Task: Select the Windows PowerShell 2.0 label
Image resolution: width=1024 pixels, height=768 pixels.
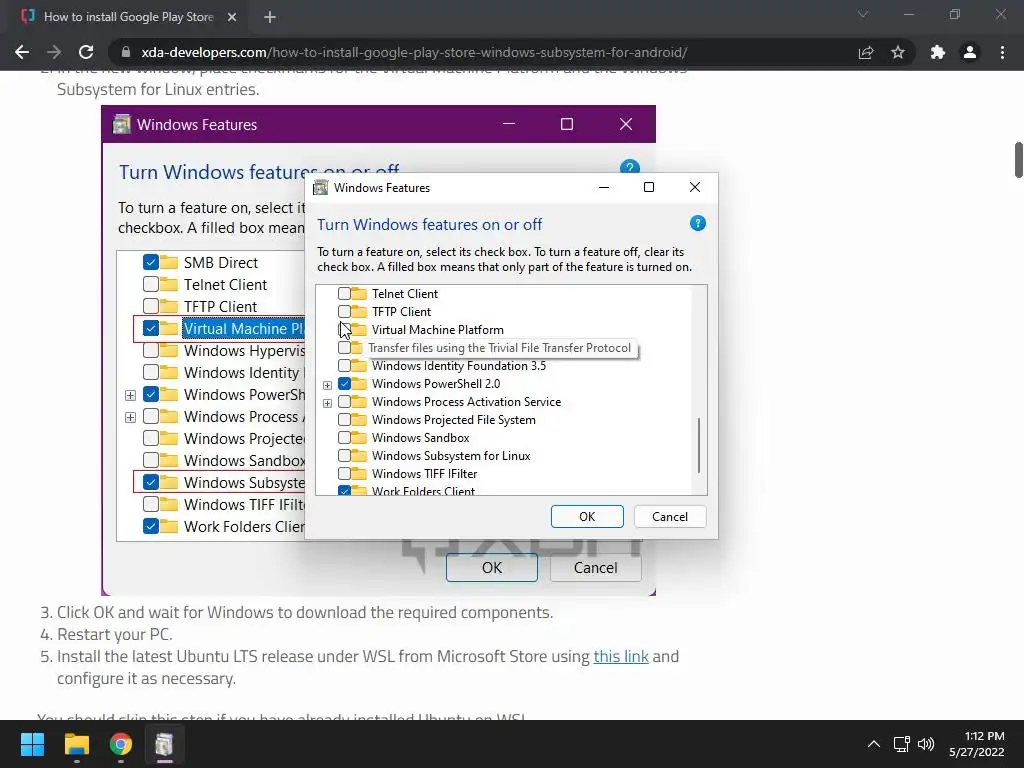Action: (x=436, y=383)
